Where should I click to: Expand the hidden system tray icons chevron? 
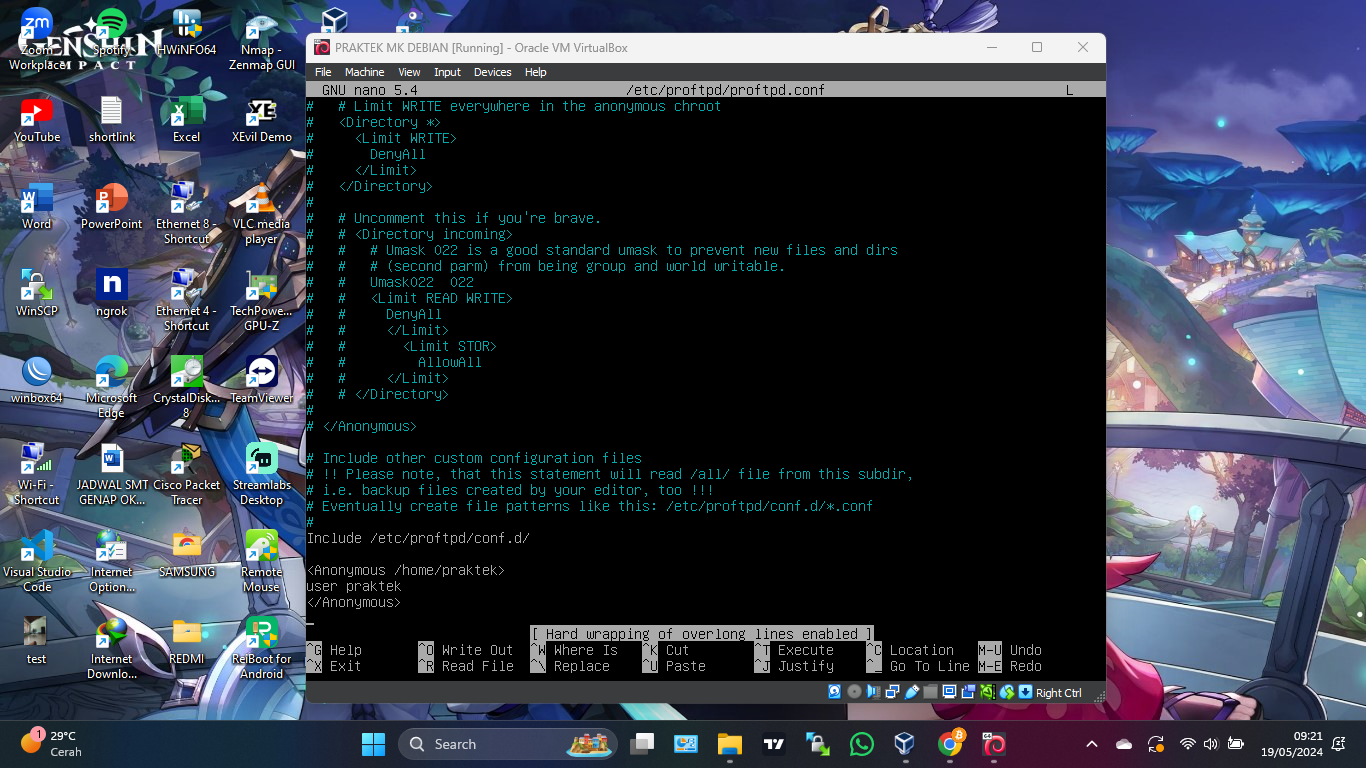[1092, 744]
